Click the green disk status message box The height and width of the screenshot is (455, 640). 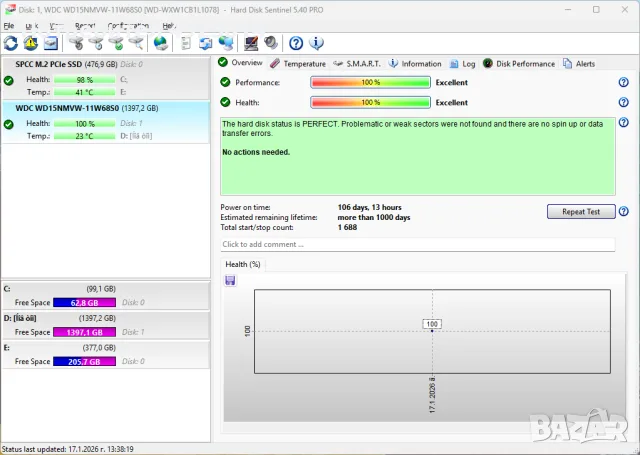418,156
